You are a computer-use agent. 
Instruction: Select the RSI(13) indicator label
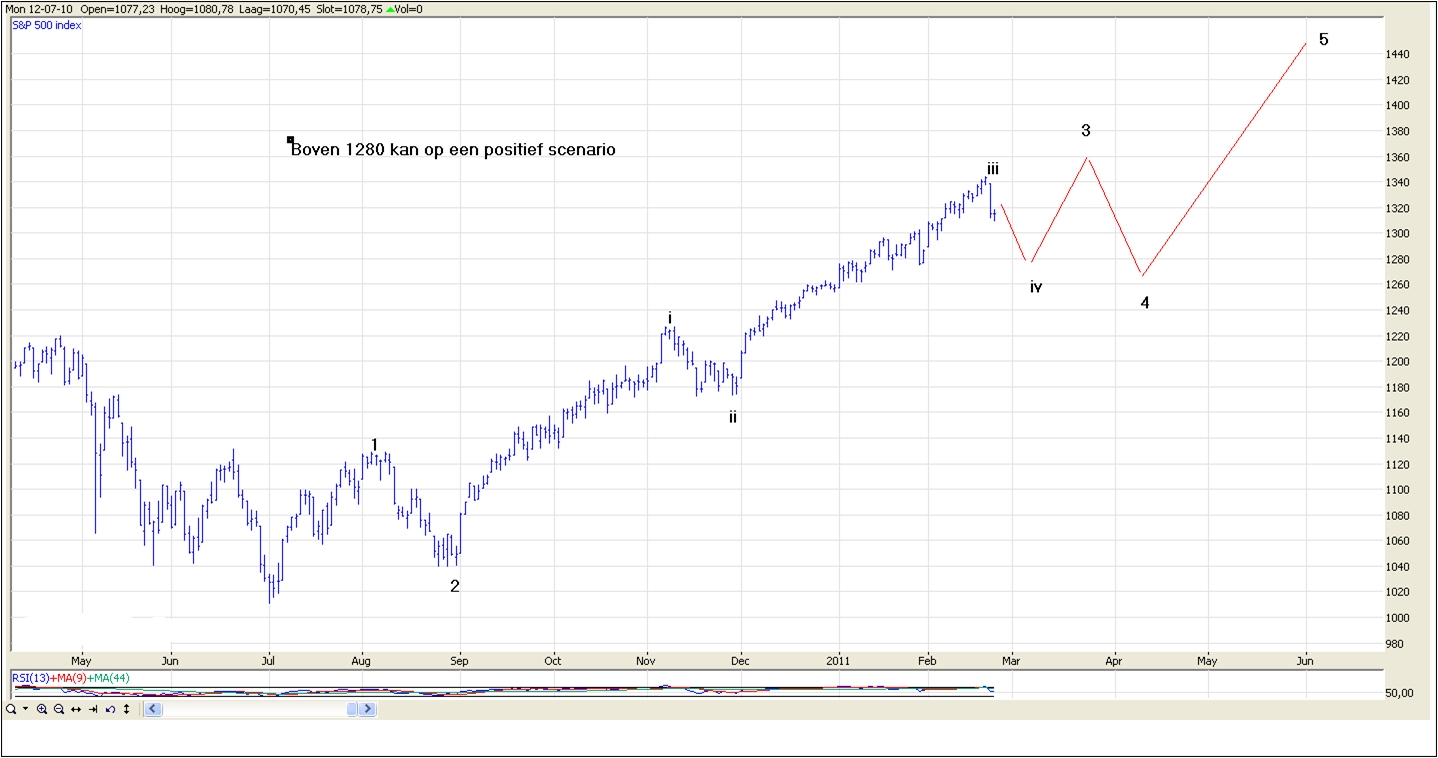point(30,678)
